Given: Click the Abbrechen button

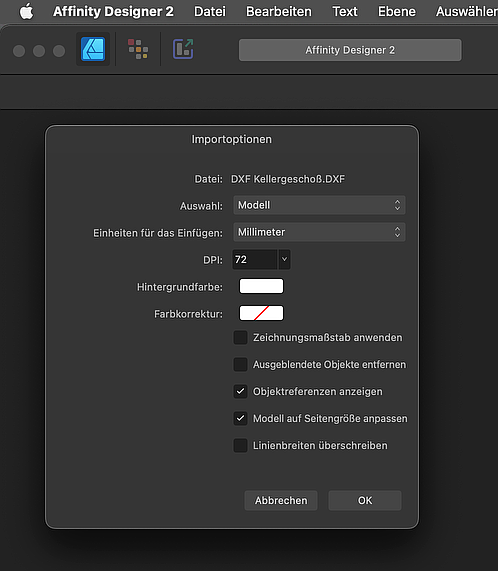Looking at the screenshot, I should (281, 500).
